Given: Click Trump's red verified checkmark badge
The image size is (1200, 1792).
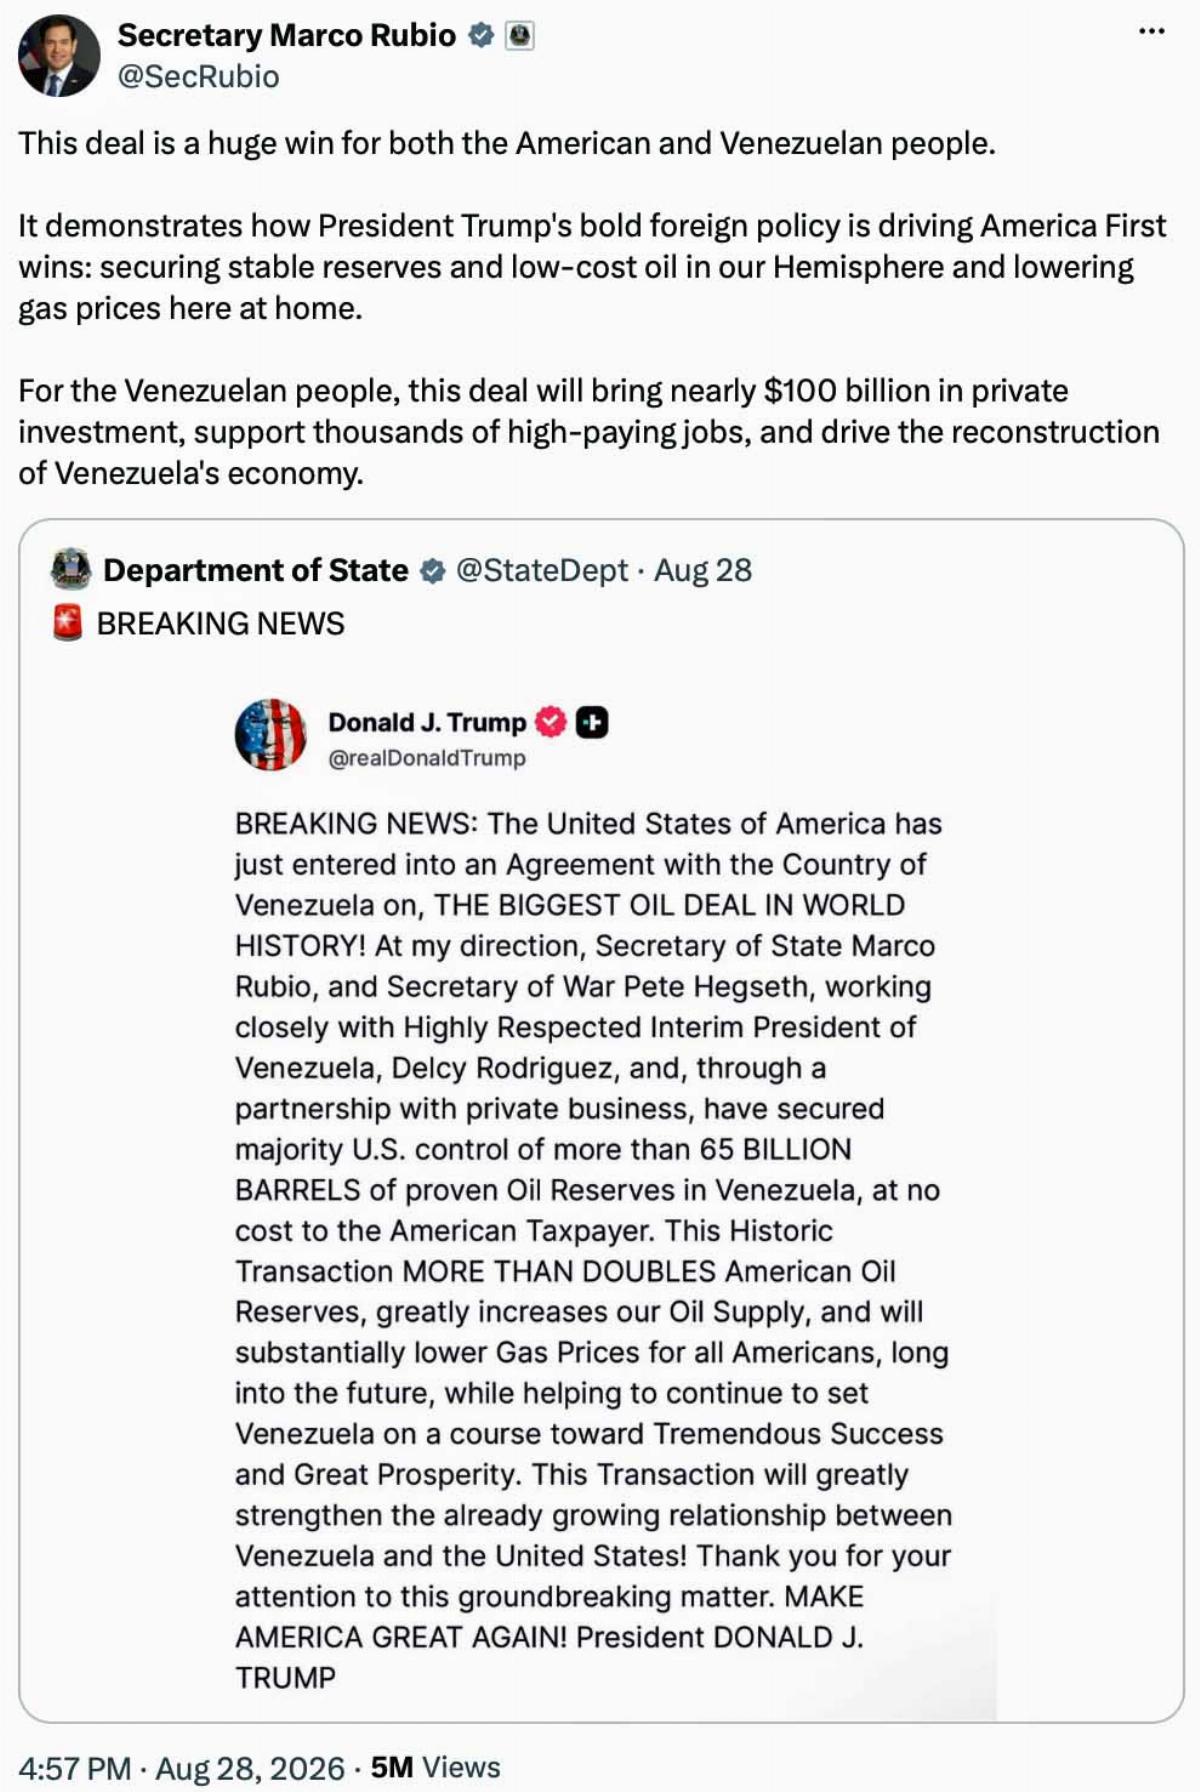Looking at the screenshot, I should pyautogui.click(x=551, y=722).
